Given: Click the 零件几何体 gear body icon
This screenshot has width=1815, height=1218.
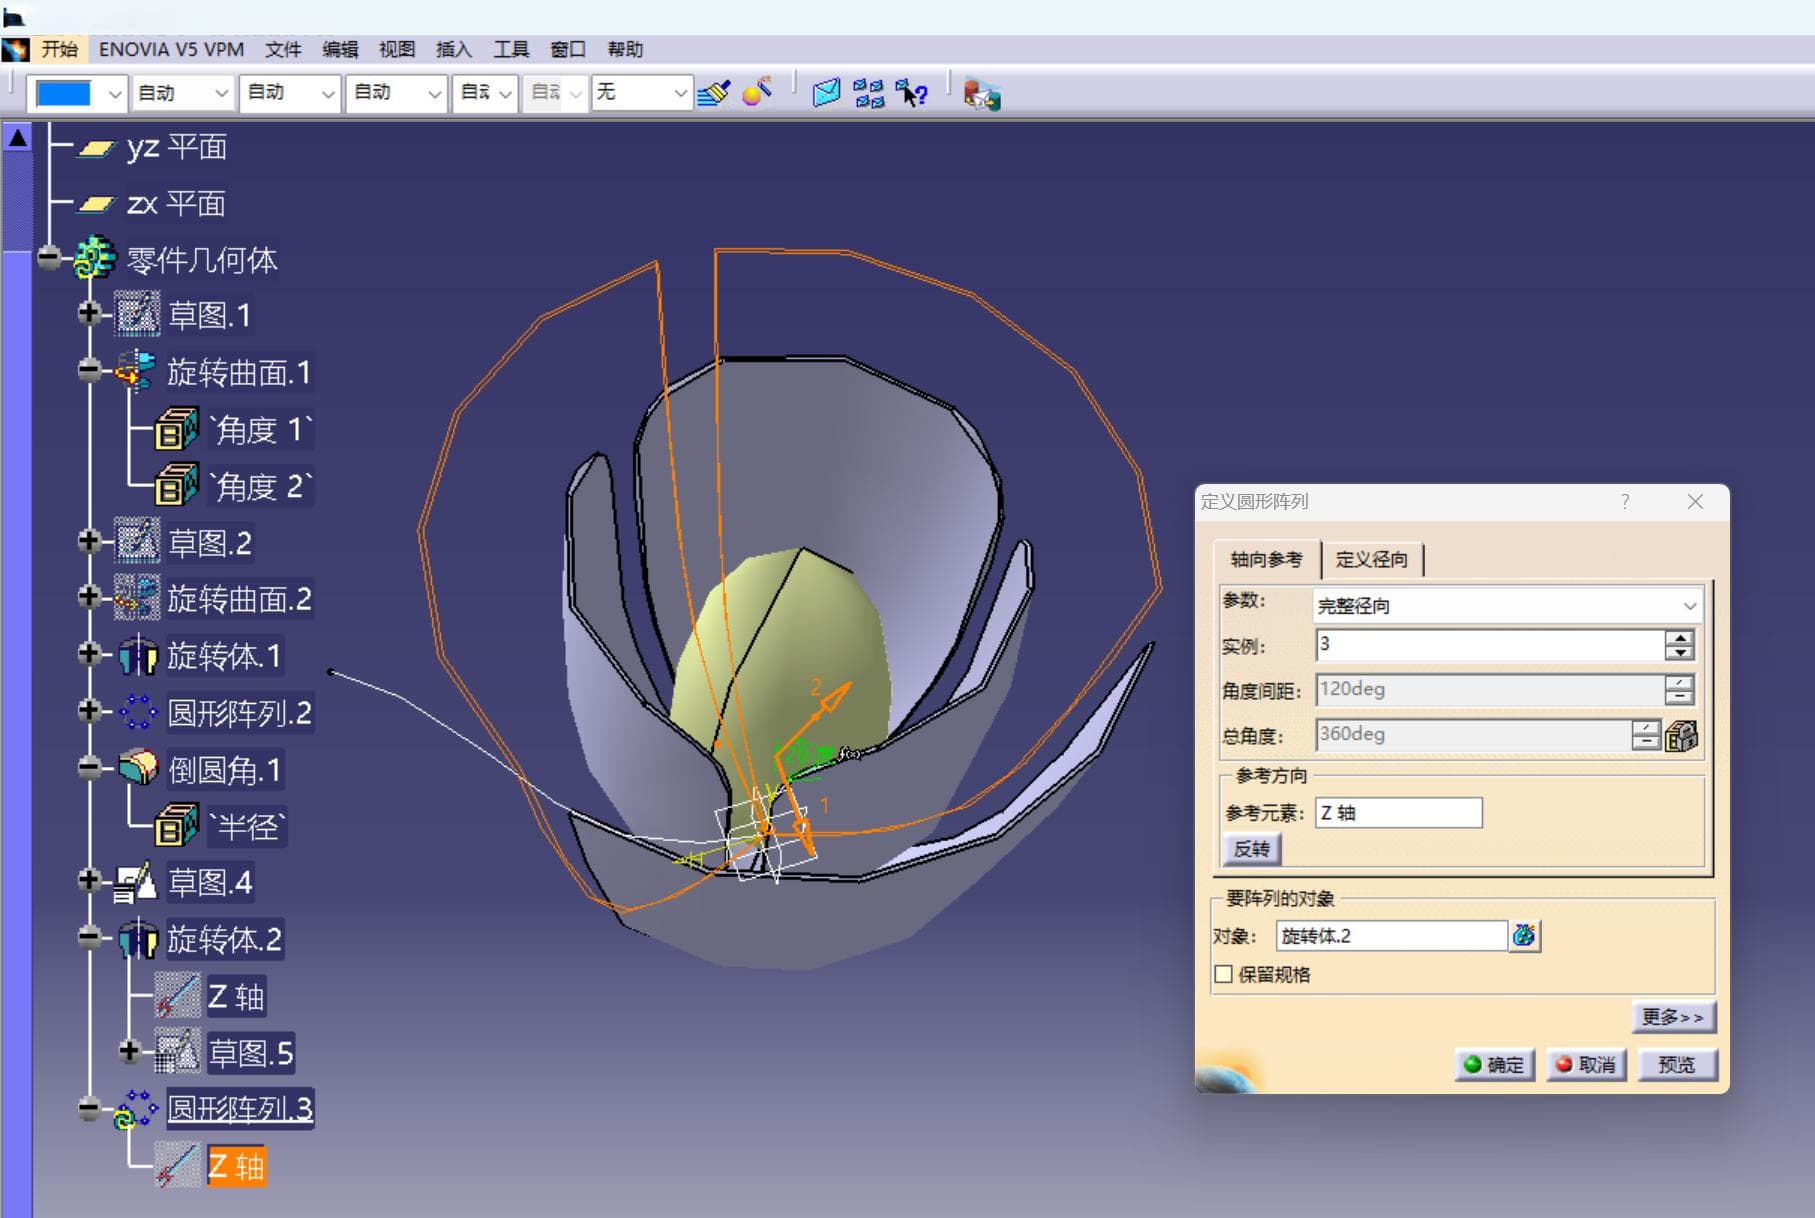Looking at the screenshot, I should 96,258.
